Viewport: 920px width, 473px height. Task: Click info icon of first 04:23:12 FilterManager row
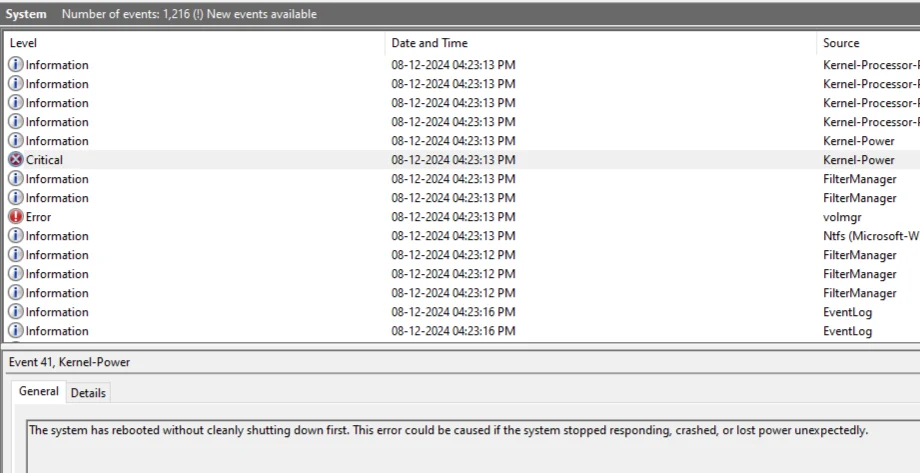pos(16,255)
